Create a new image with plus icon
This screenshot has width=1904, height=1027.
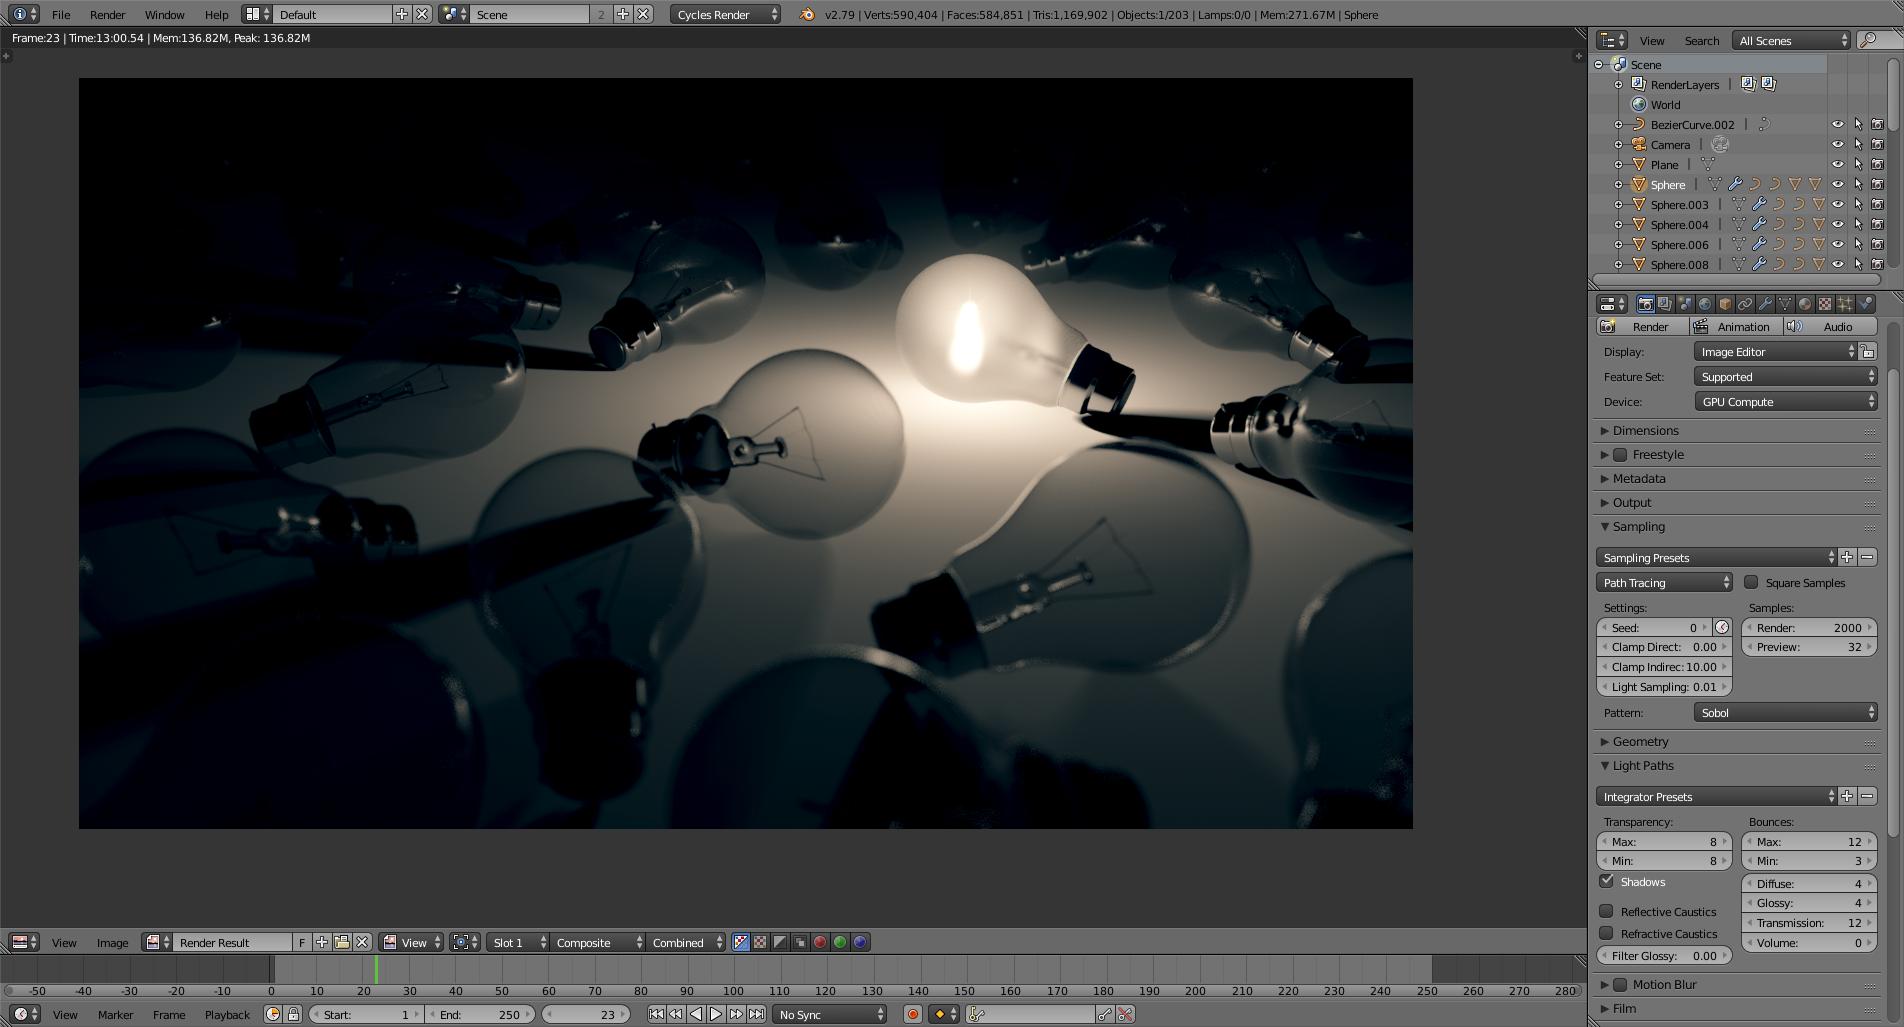point(322,942)
